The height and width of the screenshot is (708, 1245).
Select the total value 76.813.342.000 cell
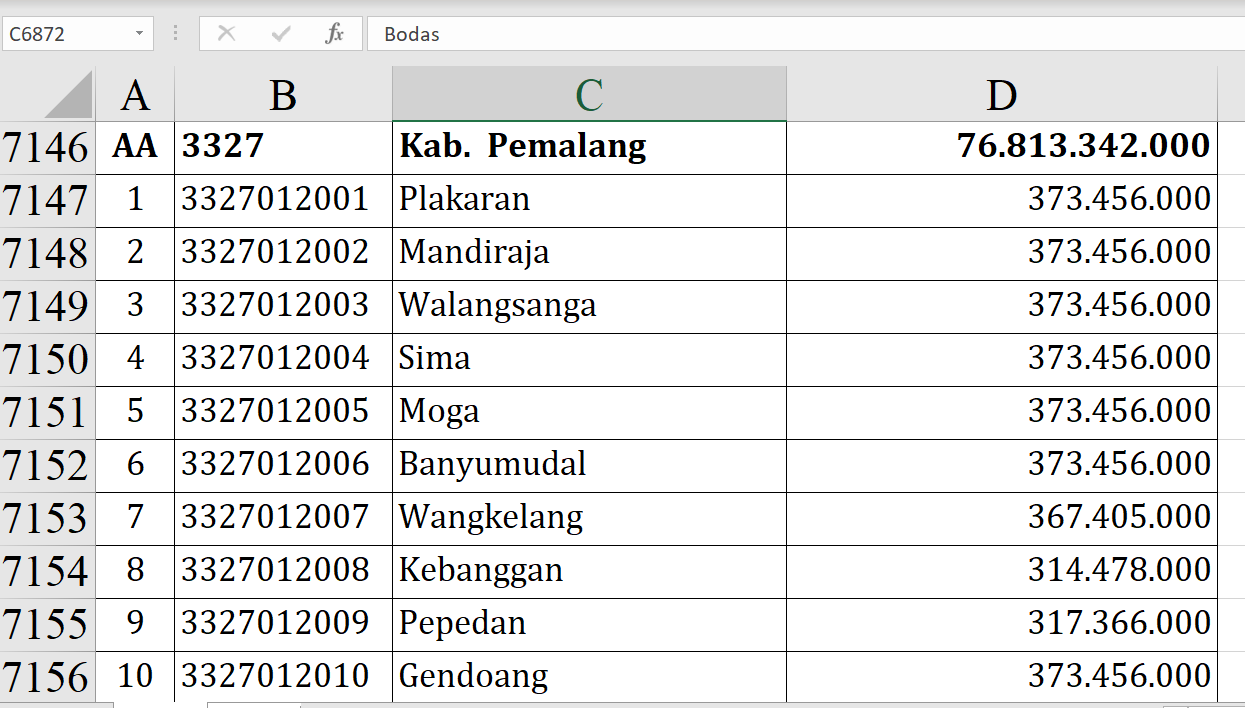click(1001, 147)
